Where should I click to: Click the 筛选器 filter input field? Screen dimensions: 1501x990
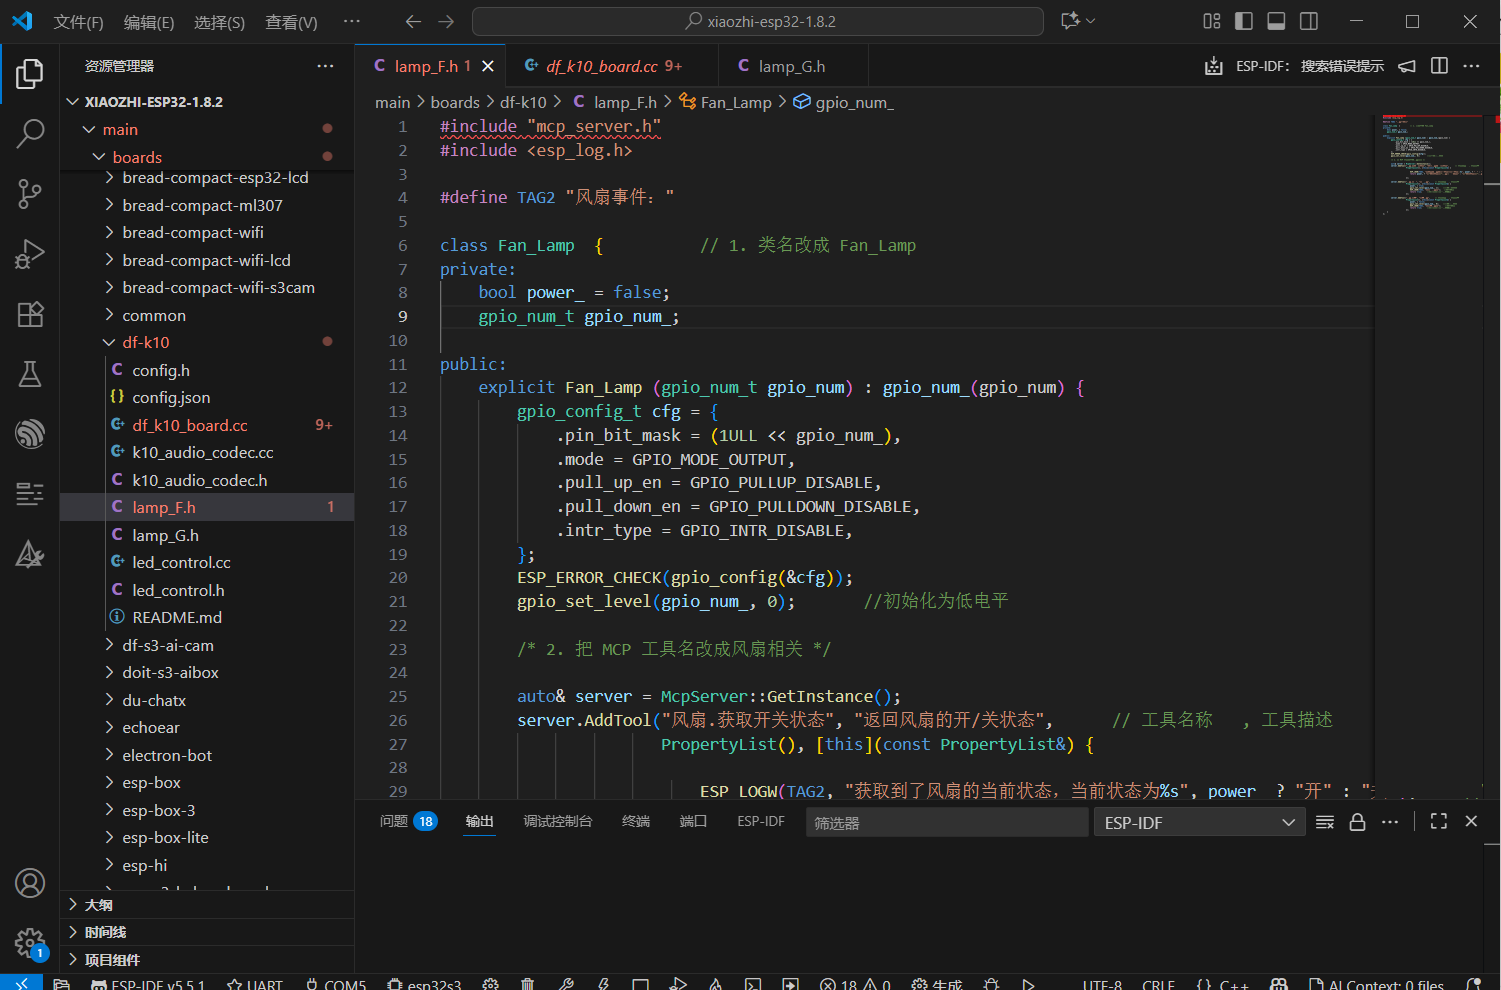pyautogui.click(x=945, y=823)
